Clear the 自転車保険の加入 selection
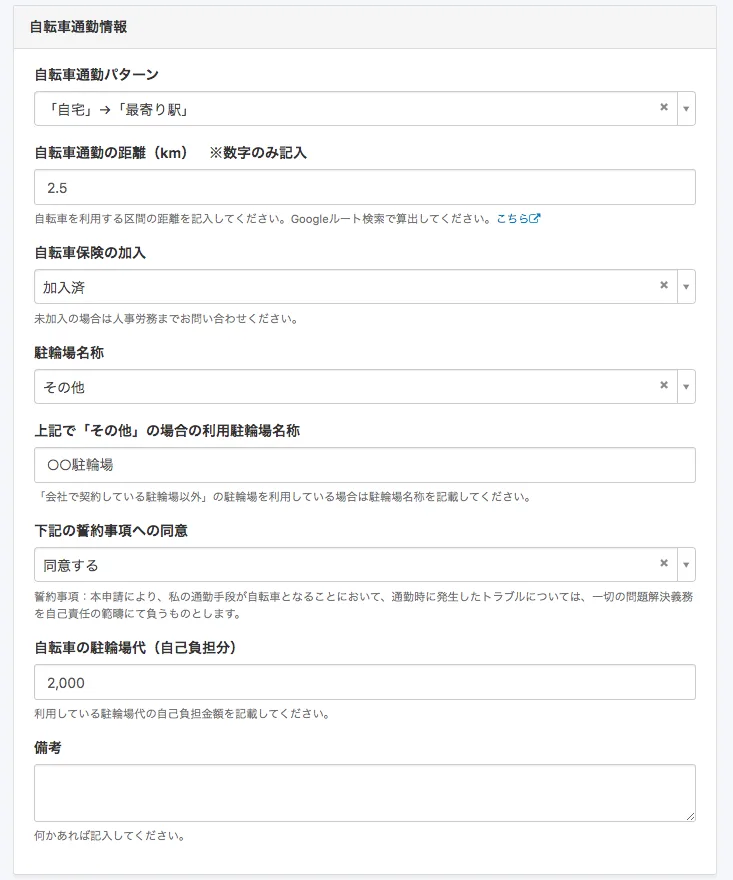Viewport: 733px width, 880px height. coord(663,285)
